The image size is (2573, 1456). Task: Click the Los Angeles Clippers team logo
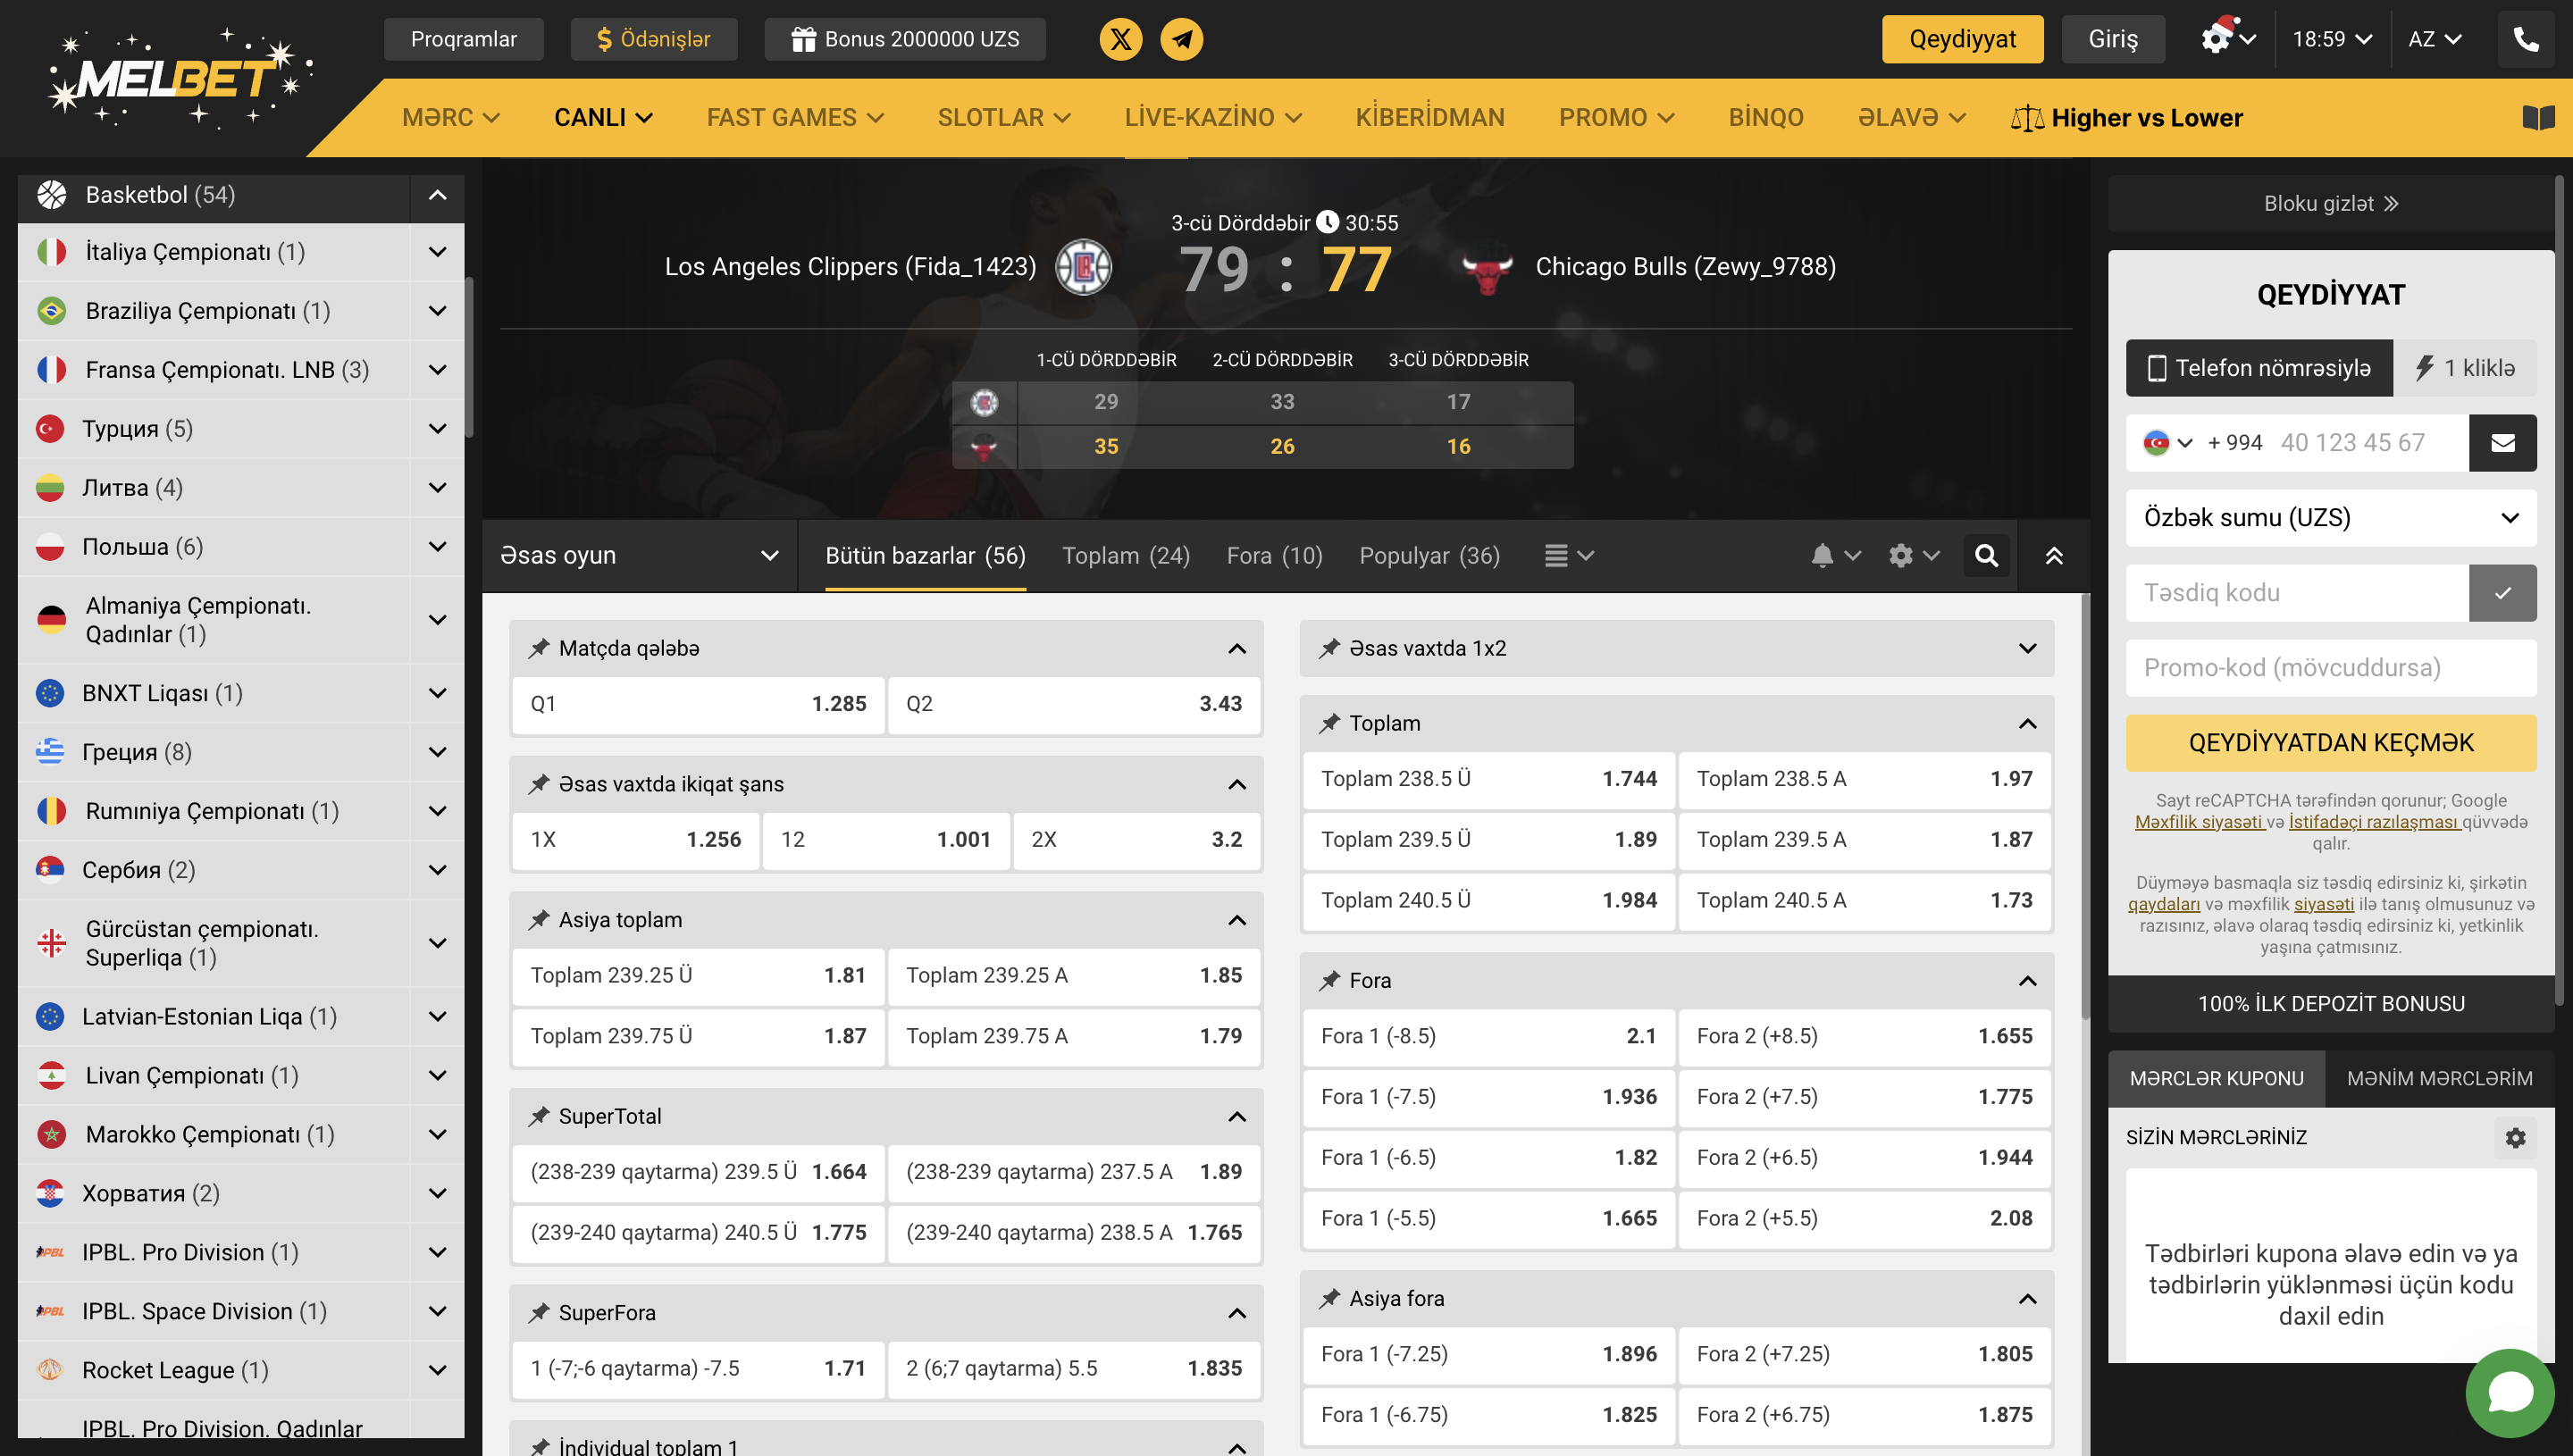[1083, 267]
